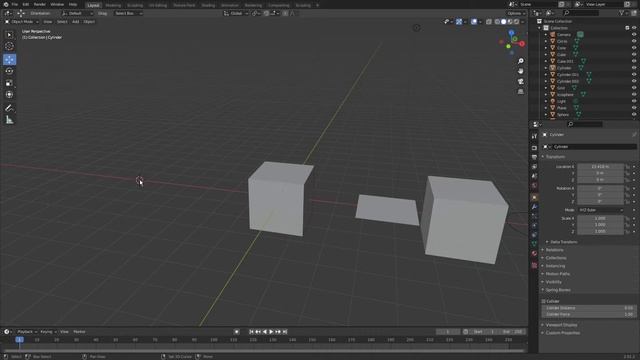Toggle X-ray mode in viewport header
The image size is (640, 360).
pos(489,22)
